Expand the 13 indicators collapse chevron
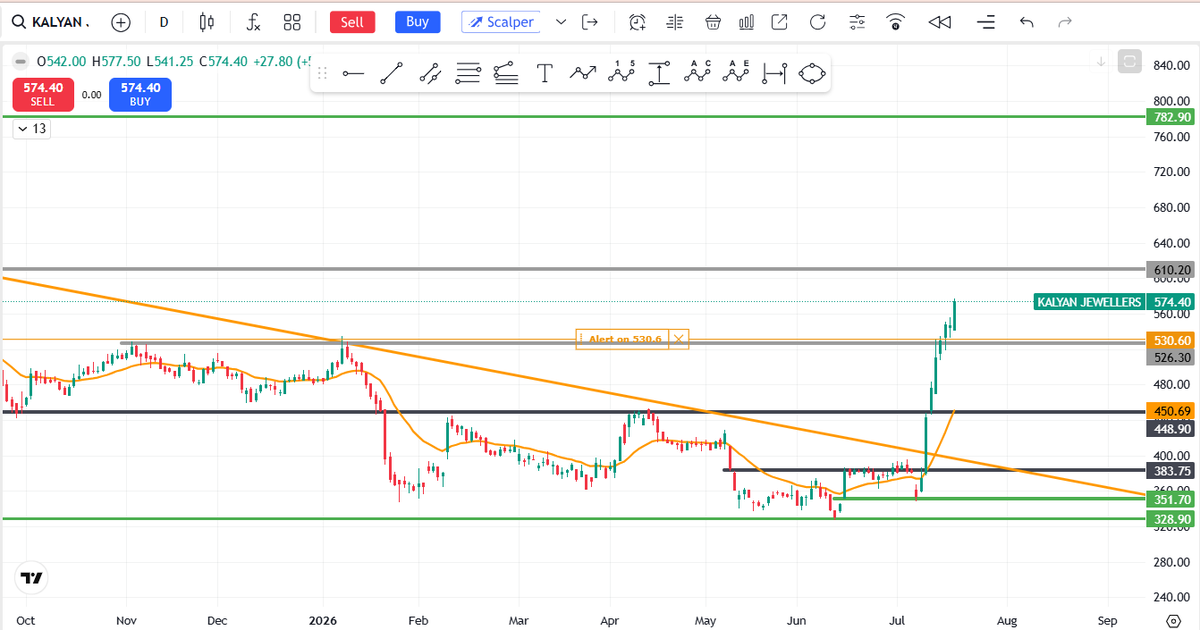1200x630 pixels. click(30, 128)
